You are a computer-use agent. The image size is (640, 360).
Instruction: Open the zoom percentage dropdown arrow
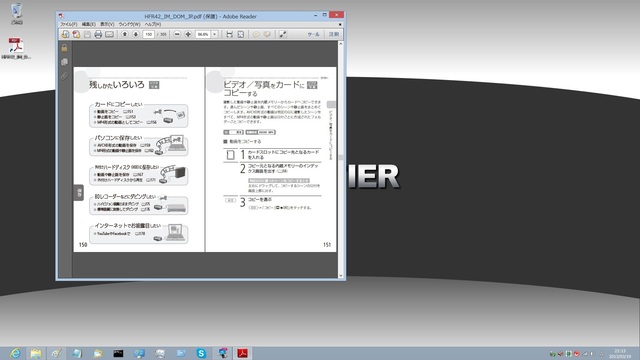point(214,35)
